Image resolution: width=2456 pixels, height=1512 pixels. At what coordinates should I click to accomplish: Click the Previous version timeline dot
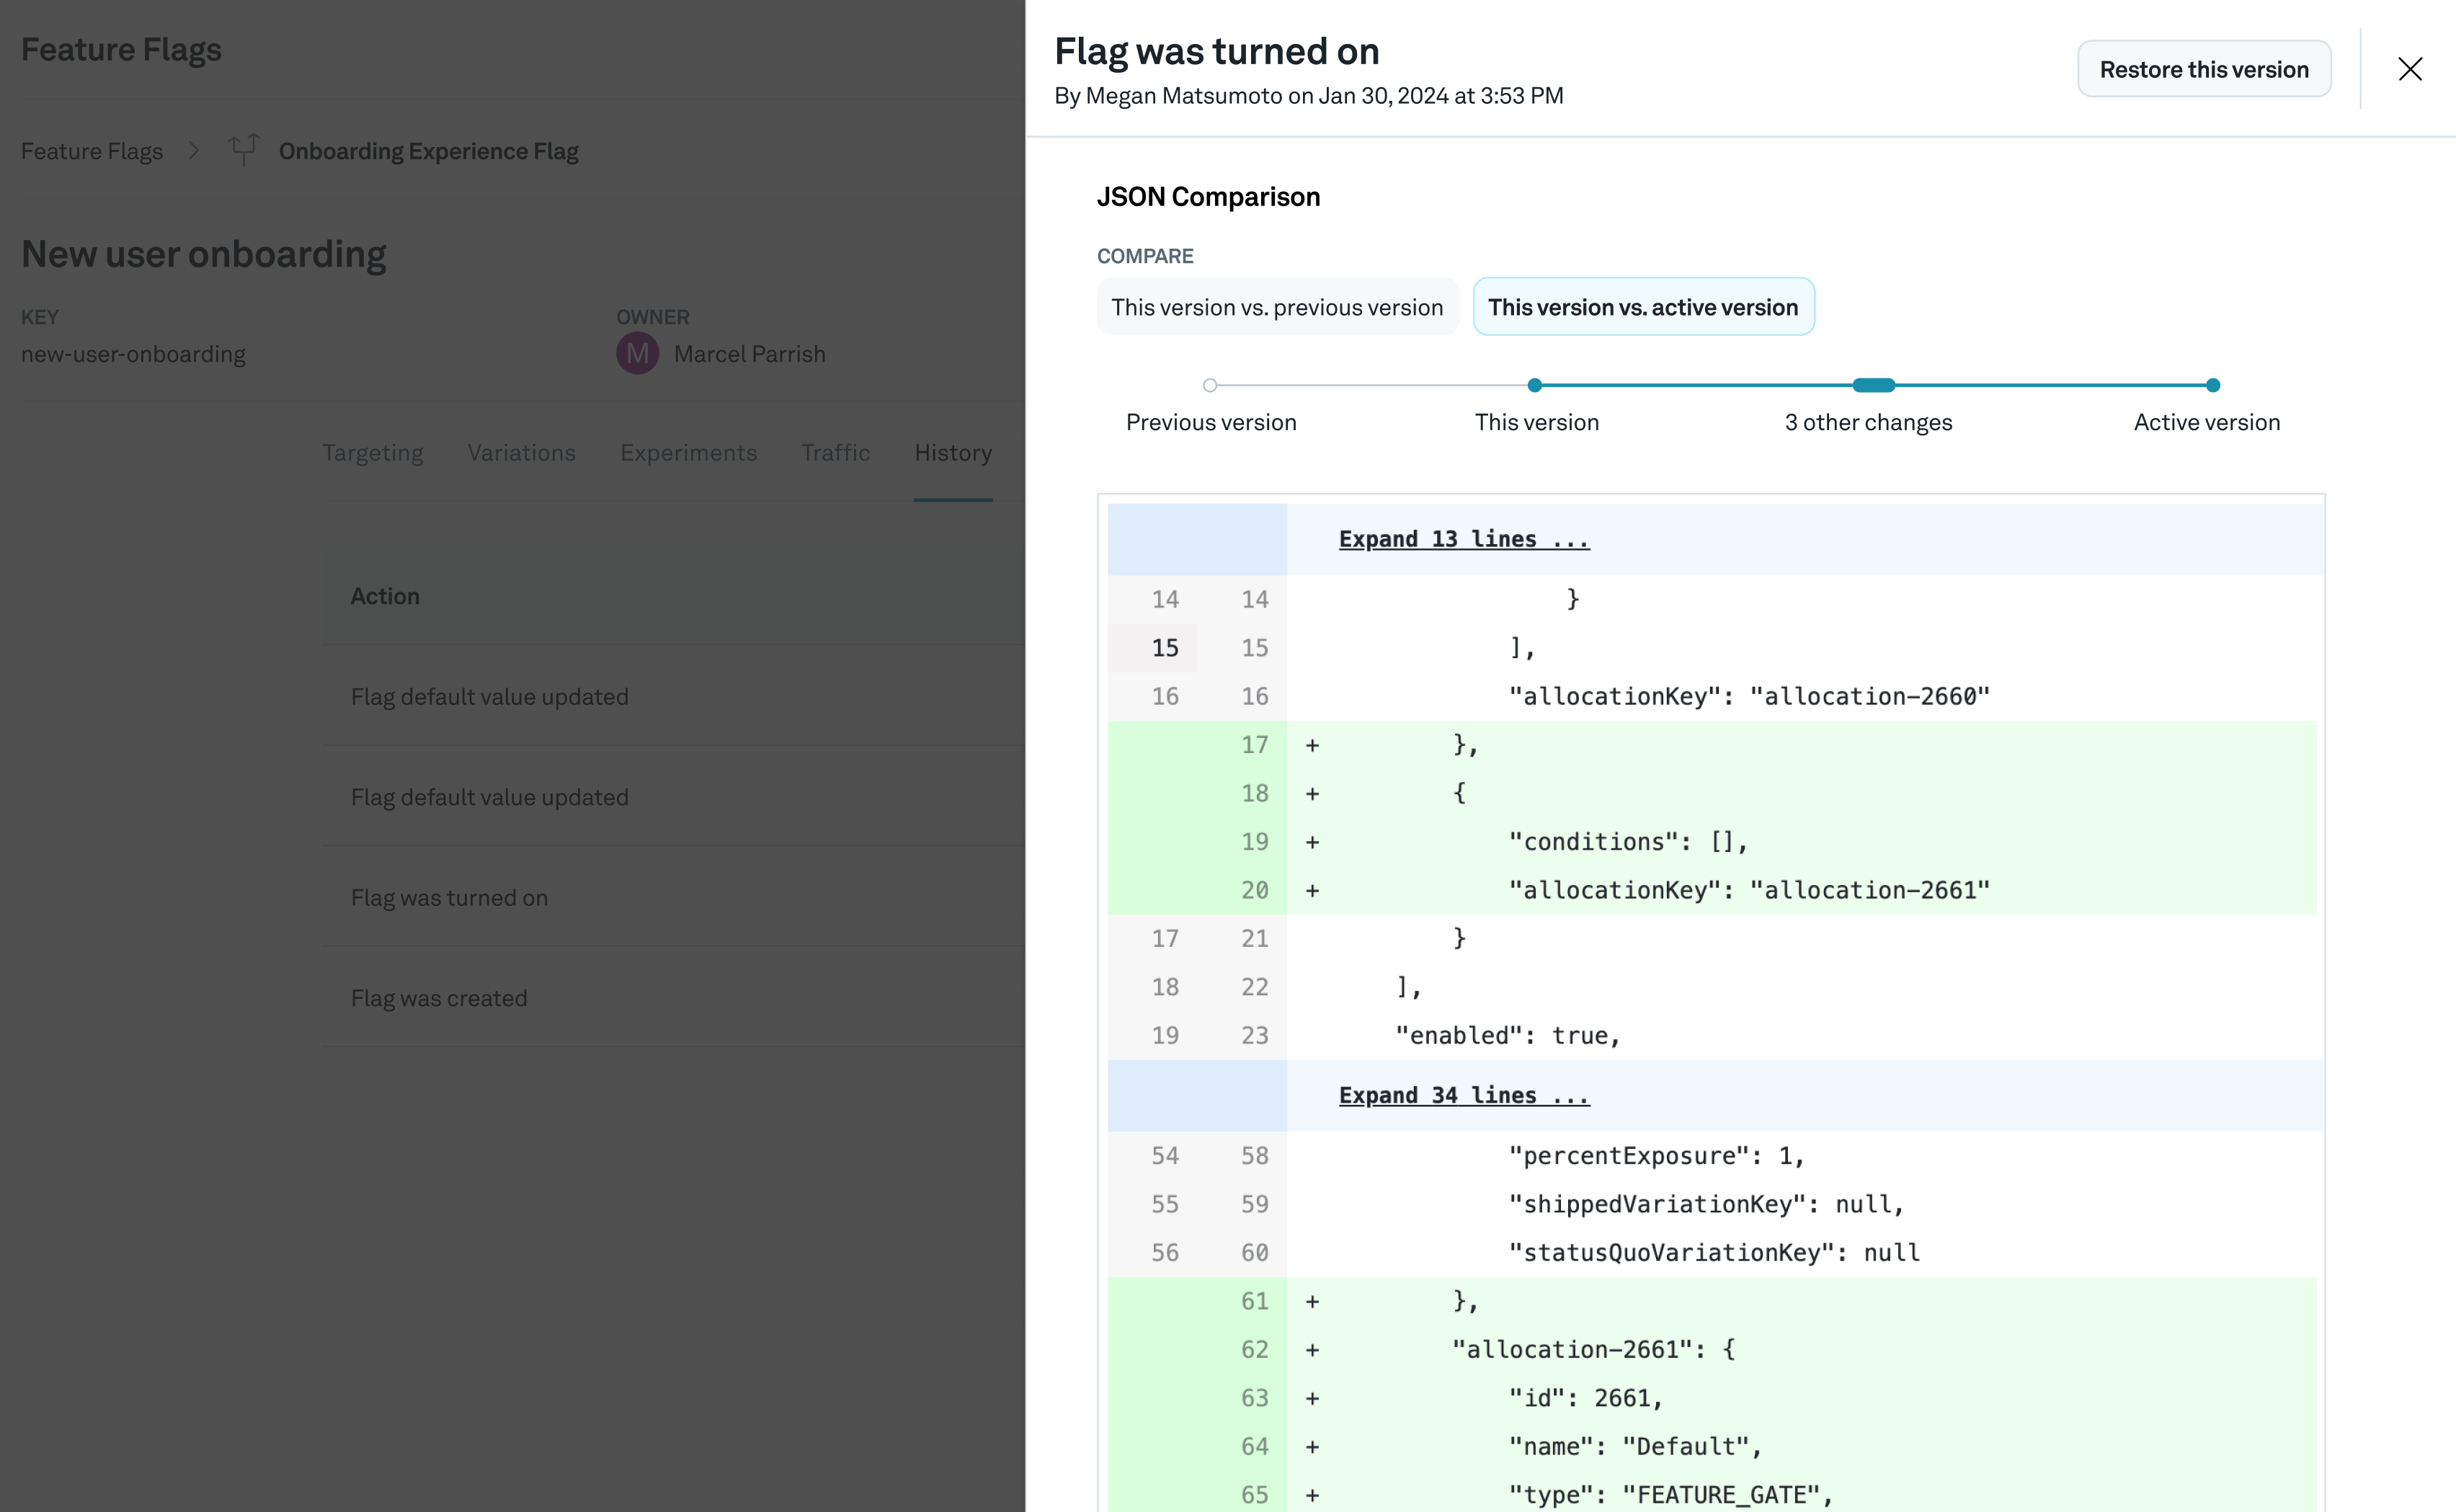click(1210, 385)
